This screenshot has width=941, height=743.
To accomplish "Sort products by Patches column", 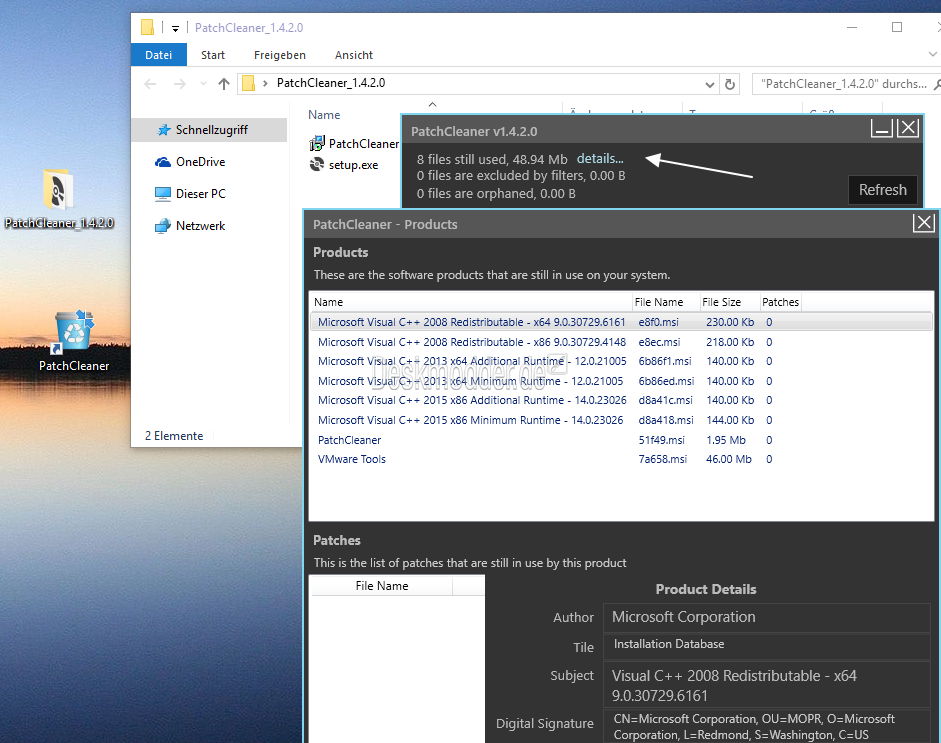I will pos(780,302).
